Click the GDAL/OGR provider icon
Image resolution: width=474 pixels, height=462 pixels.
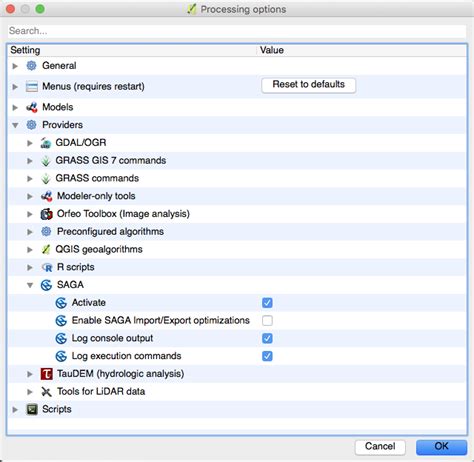46,143
